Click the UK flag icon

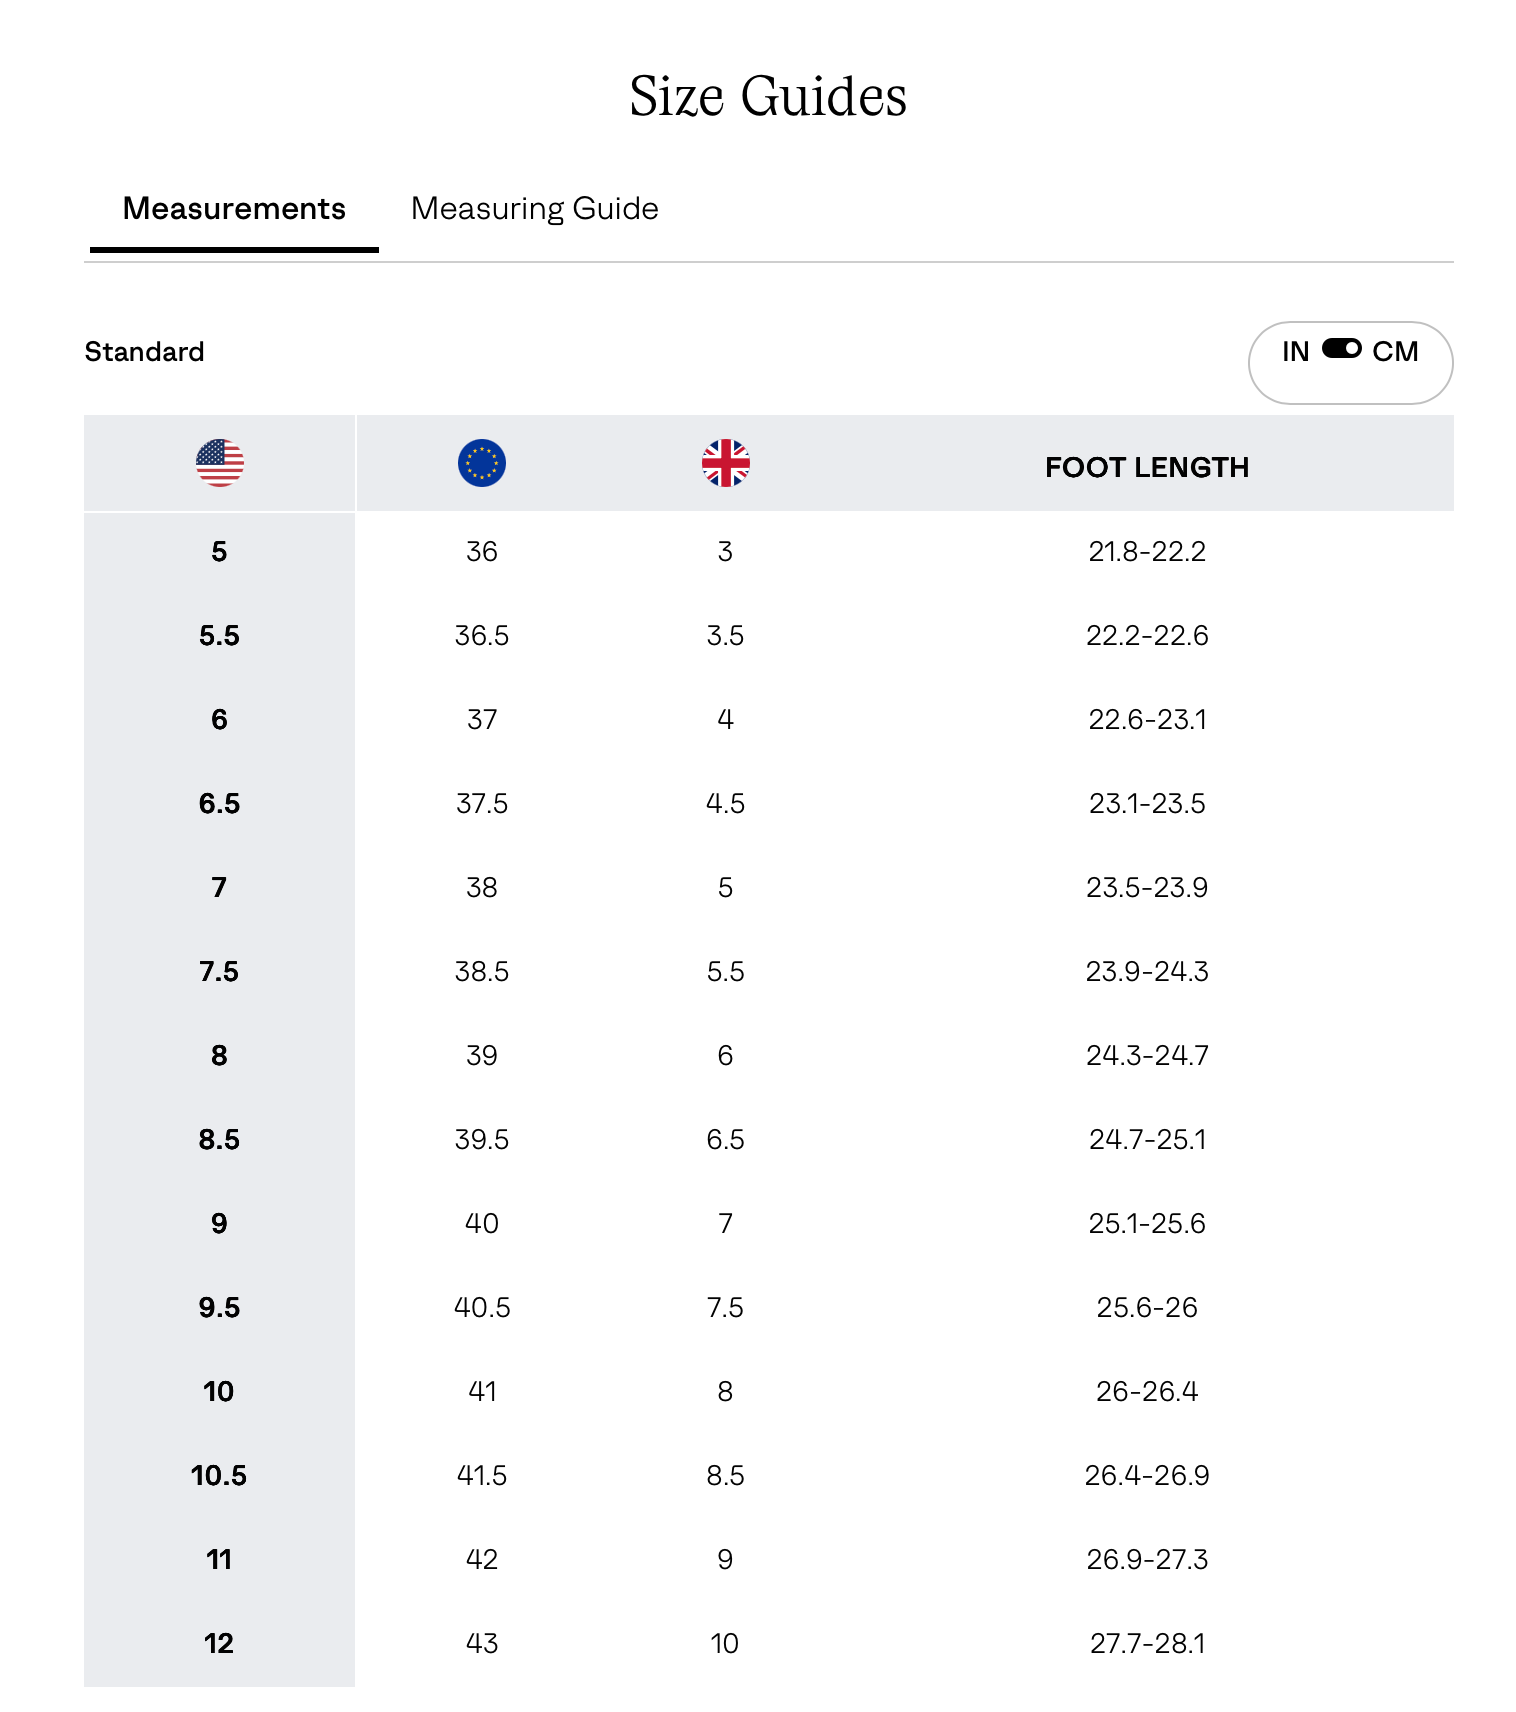726,463
